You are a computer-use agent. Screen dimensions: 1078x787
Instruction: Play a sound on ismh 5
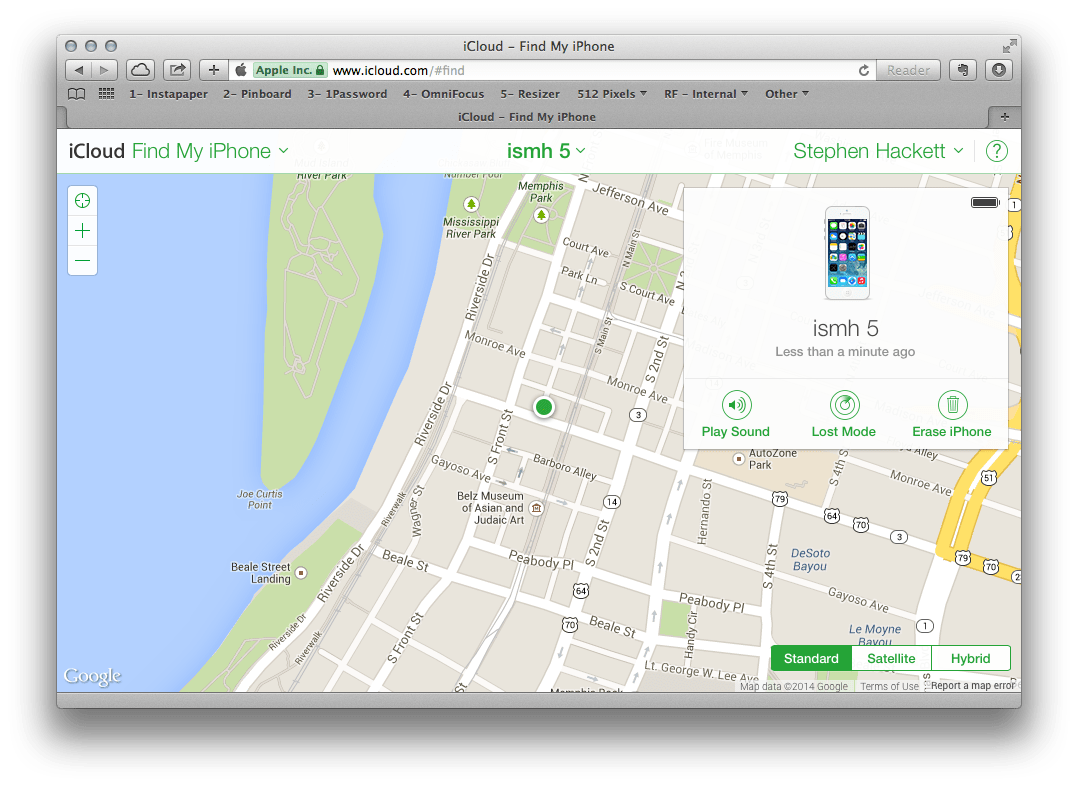click(735, 414)
